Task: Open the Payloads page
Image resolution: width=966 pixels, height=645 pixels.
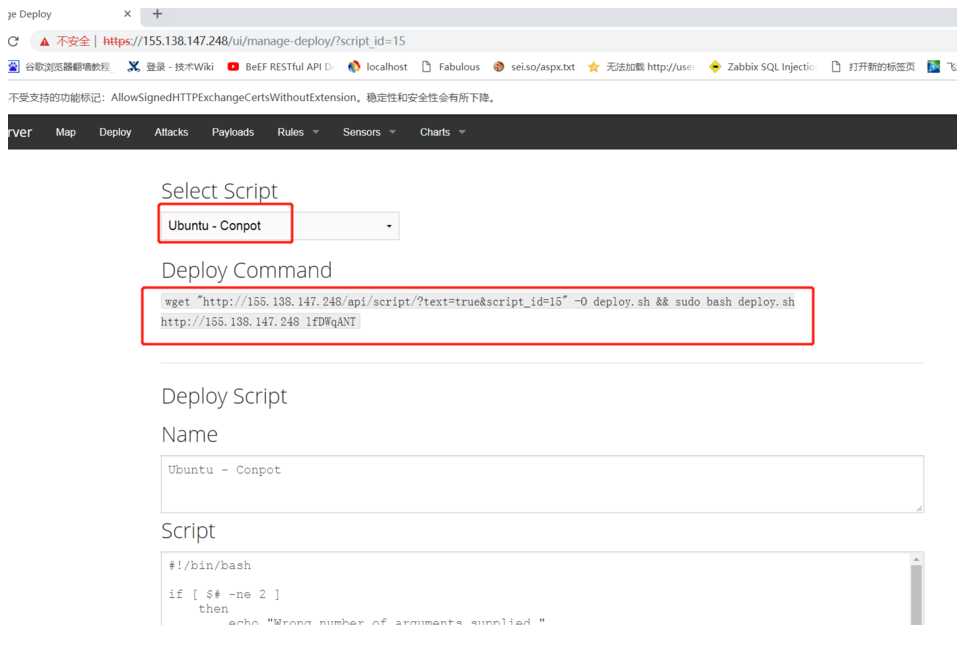Action: 233,132
